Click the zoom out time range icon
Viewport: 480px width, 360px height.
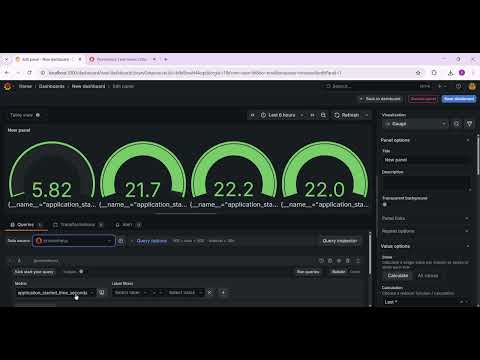tap(323, 115)
